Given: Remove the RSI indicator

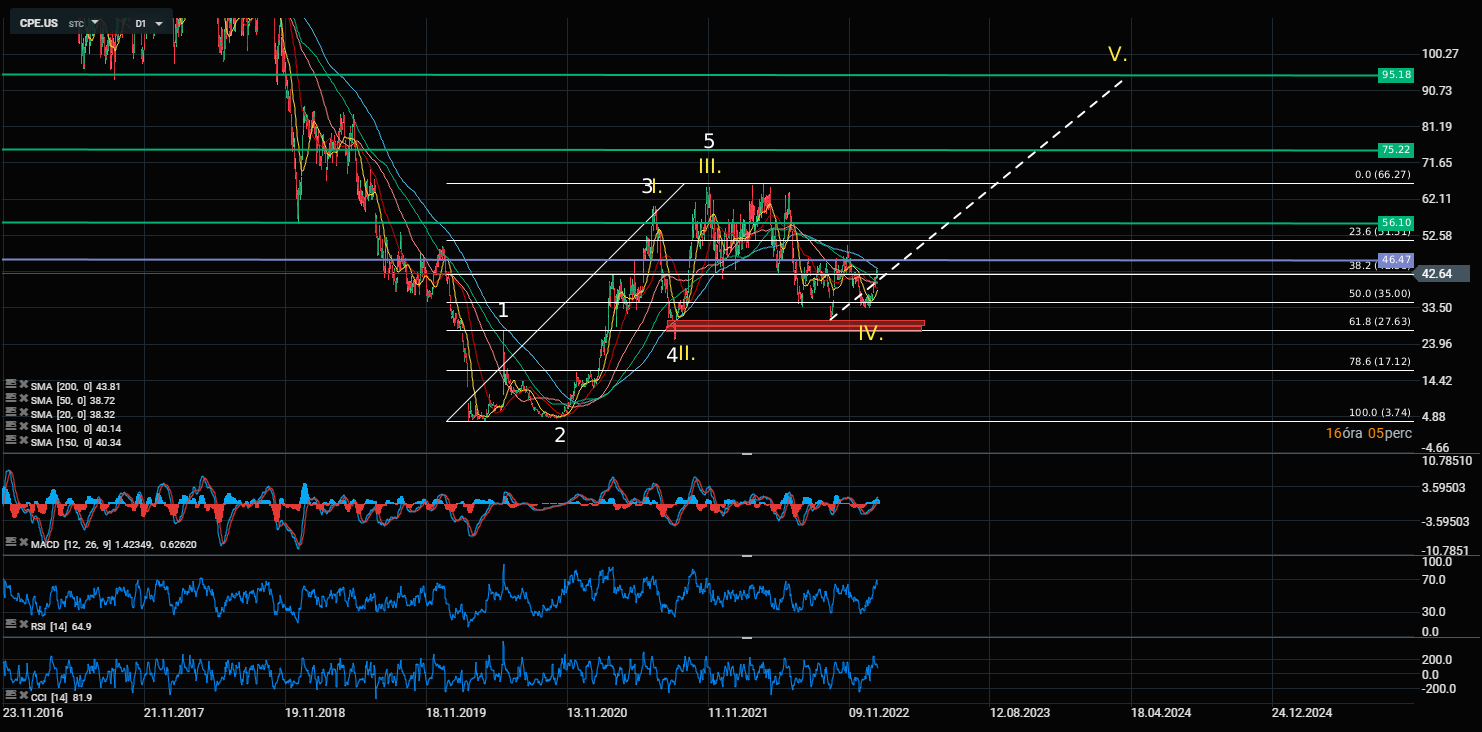Looking at the screenshot, I should [22, 624].
